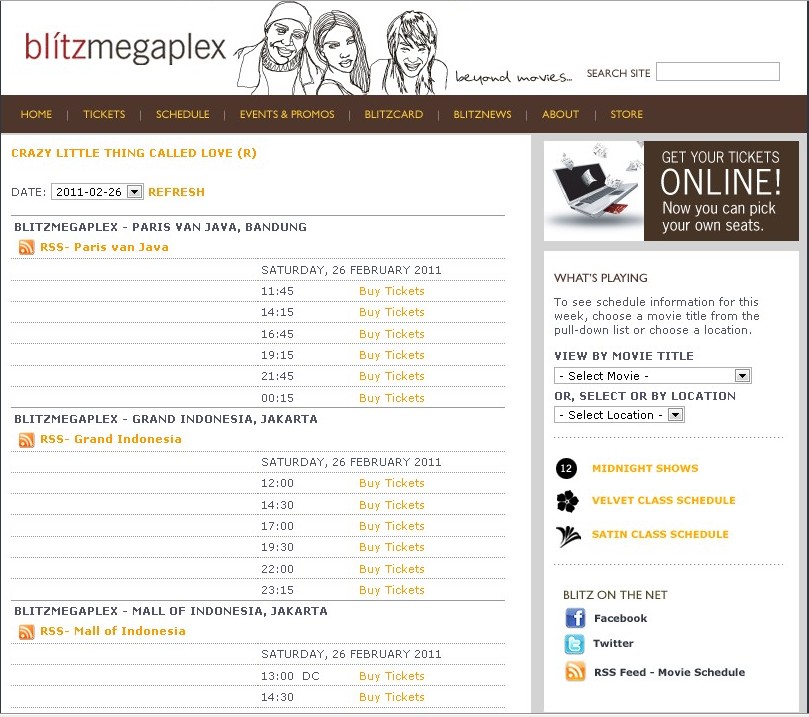Click the REFRESH link
The width and height of the screenshot is (809, 717).
(176, 192)
